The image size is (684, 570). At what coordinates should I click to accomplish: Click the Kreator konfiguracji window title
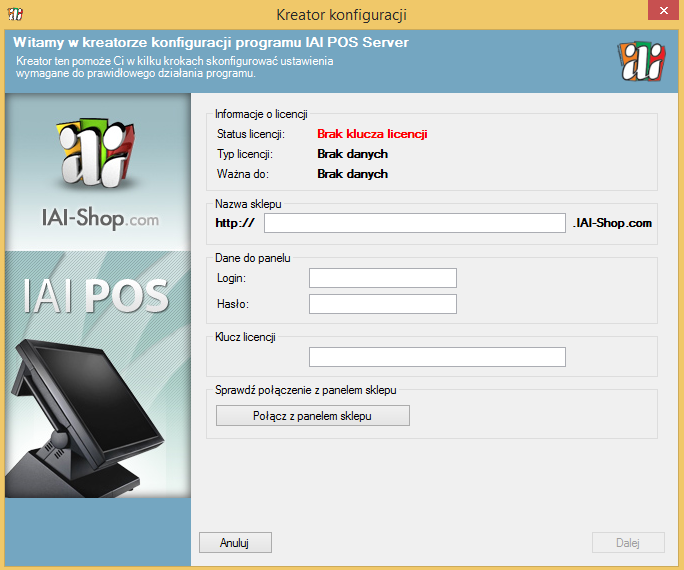341,14
